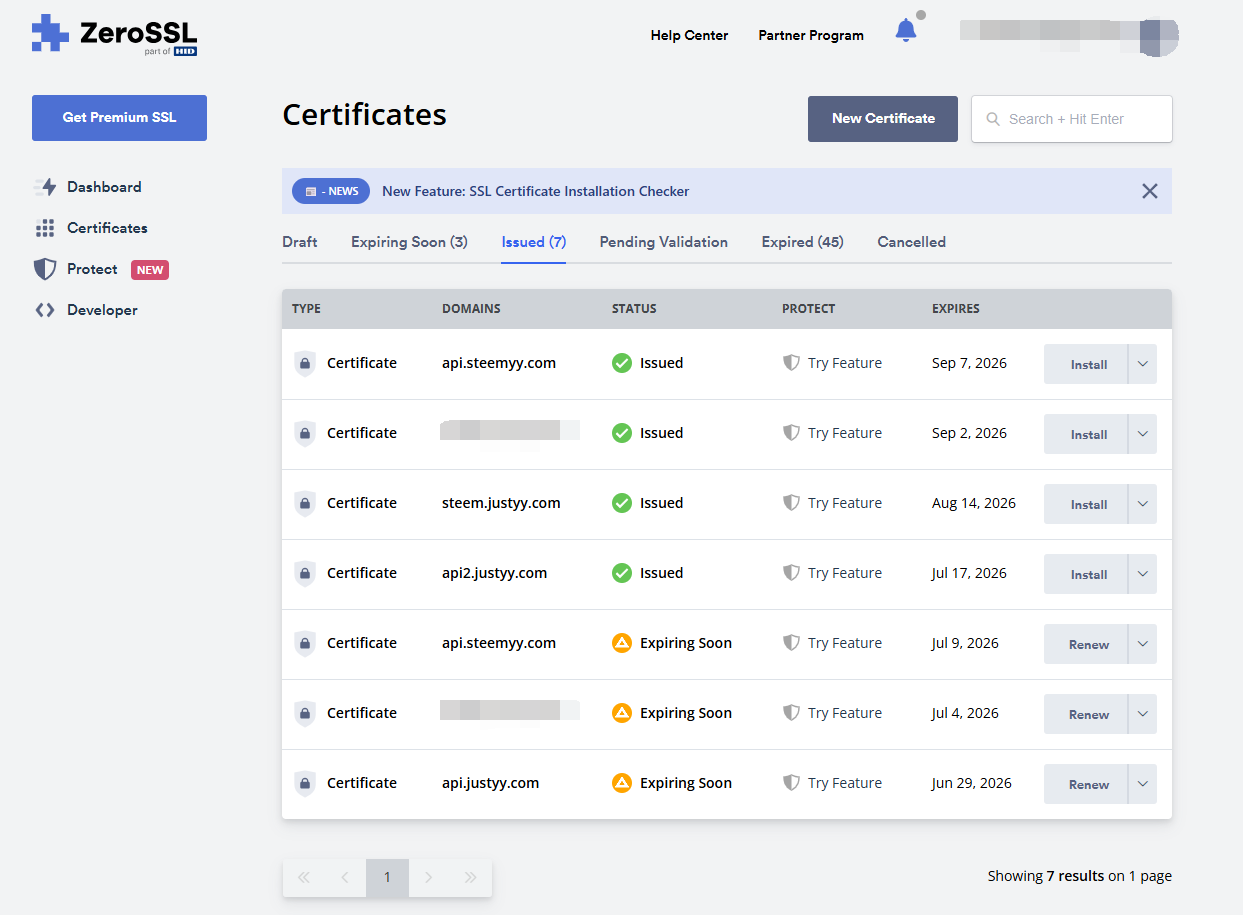Screen dimensions: 1243x915
Task: Click the blue NEWS badge
Action: (331, 191)
